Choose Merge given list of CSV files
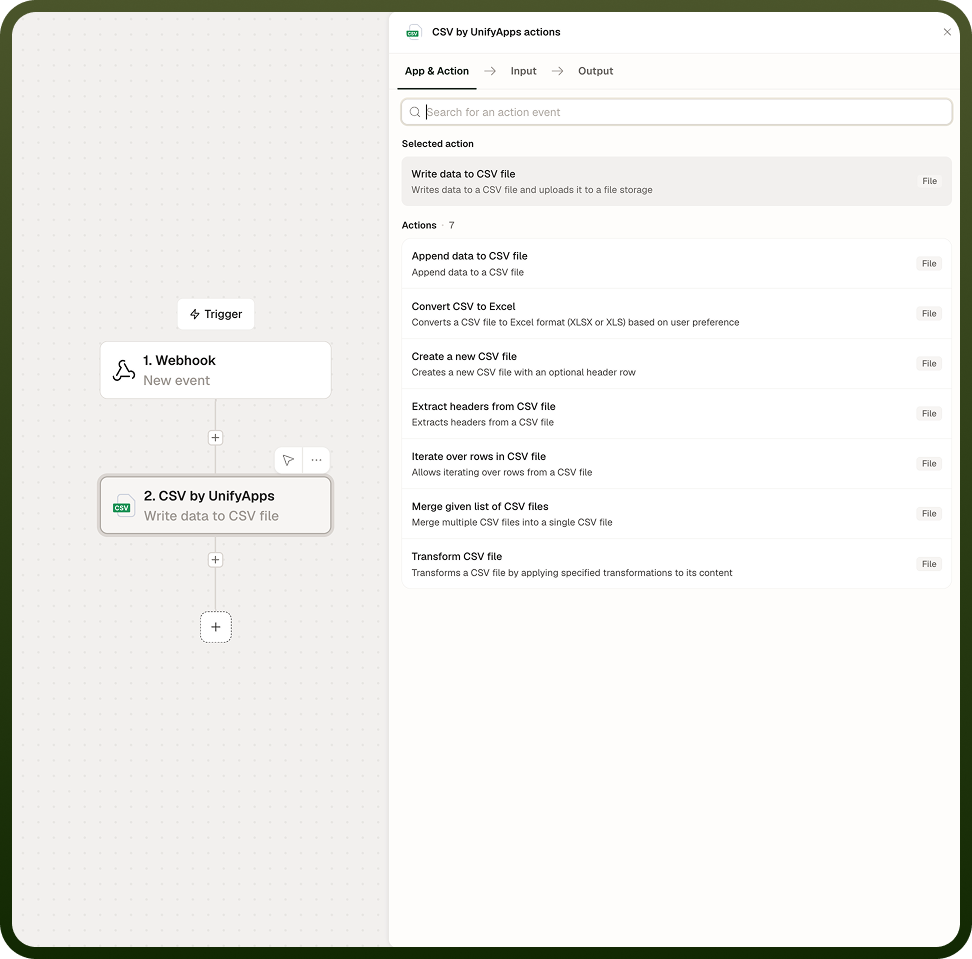The height and width of the screenshot is (959, 972). coord(676,514)
